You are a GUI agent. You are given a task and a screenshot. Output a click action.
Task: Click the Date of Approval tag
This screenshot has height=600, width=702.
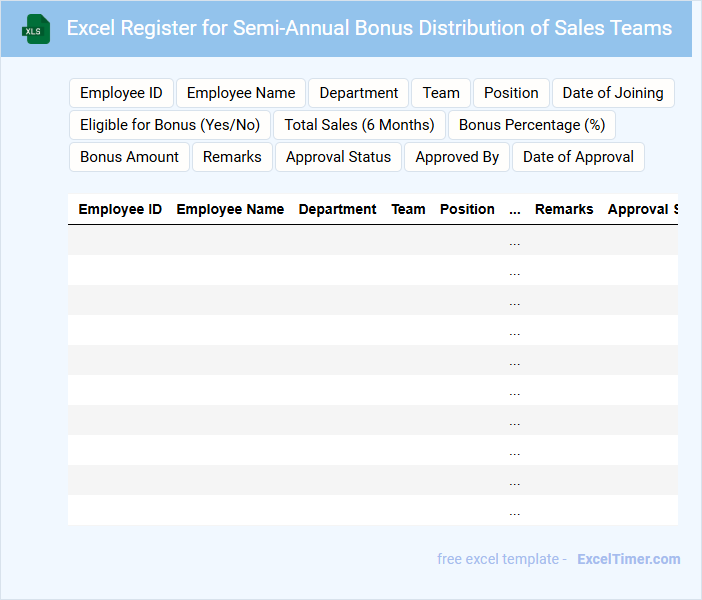click(x=578, y=157)
